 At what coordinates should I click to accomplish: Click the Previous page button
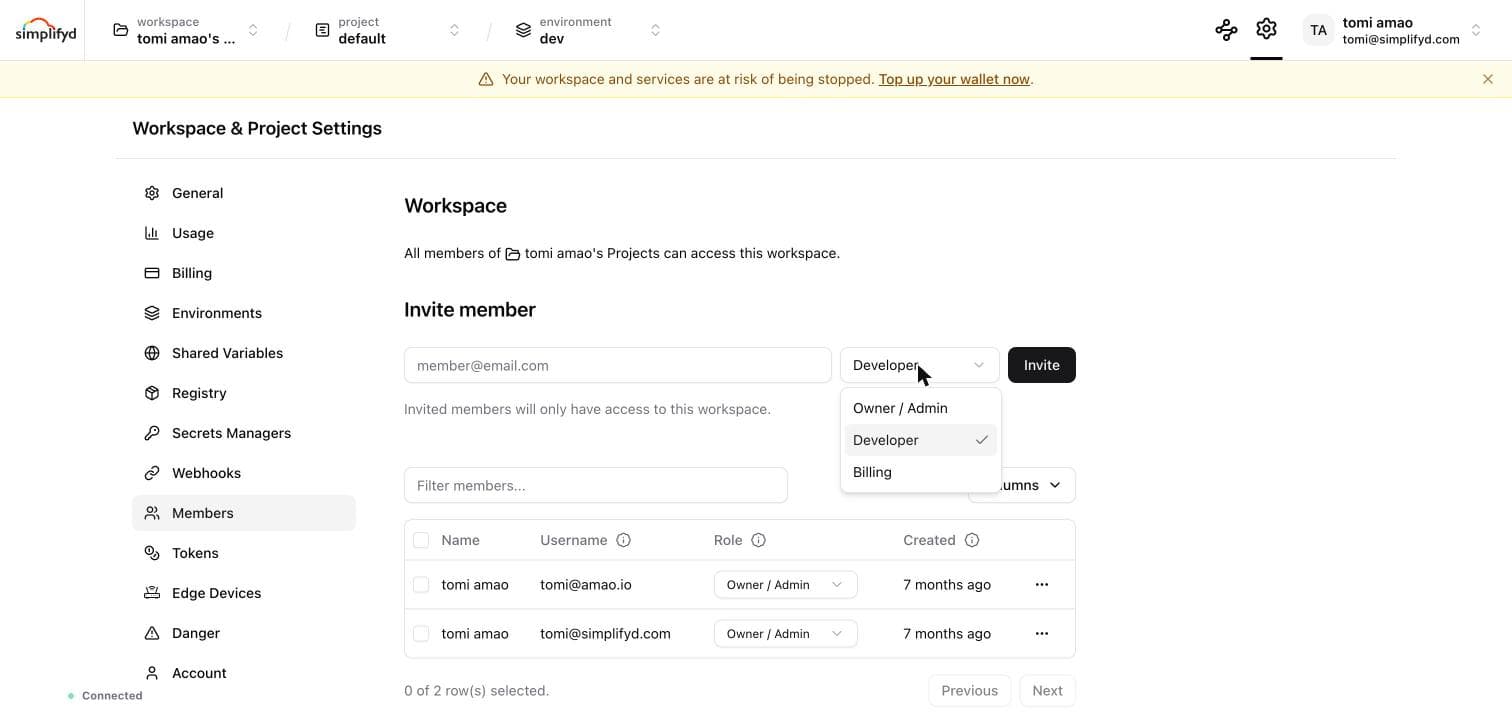pos(970,691)
